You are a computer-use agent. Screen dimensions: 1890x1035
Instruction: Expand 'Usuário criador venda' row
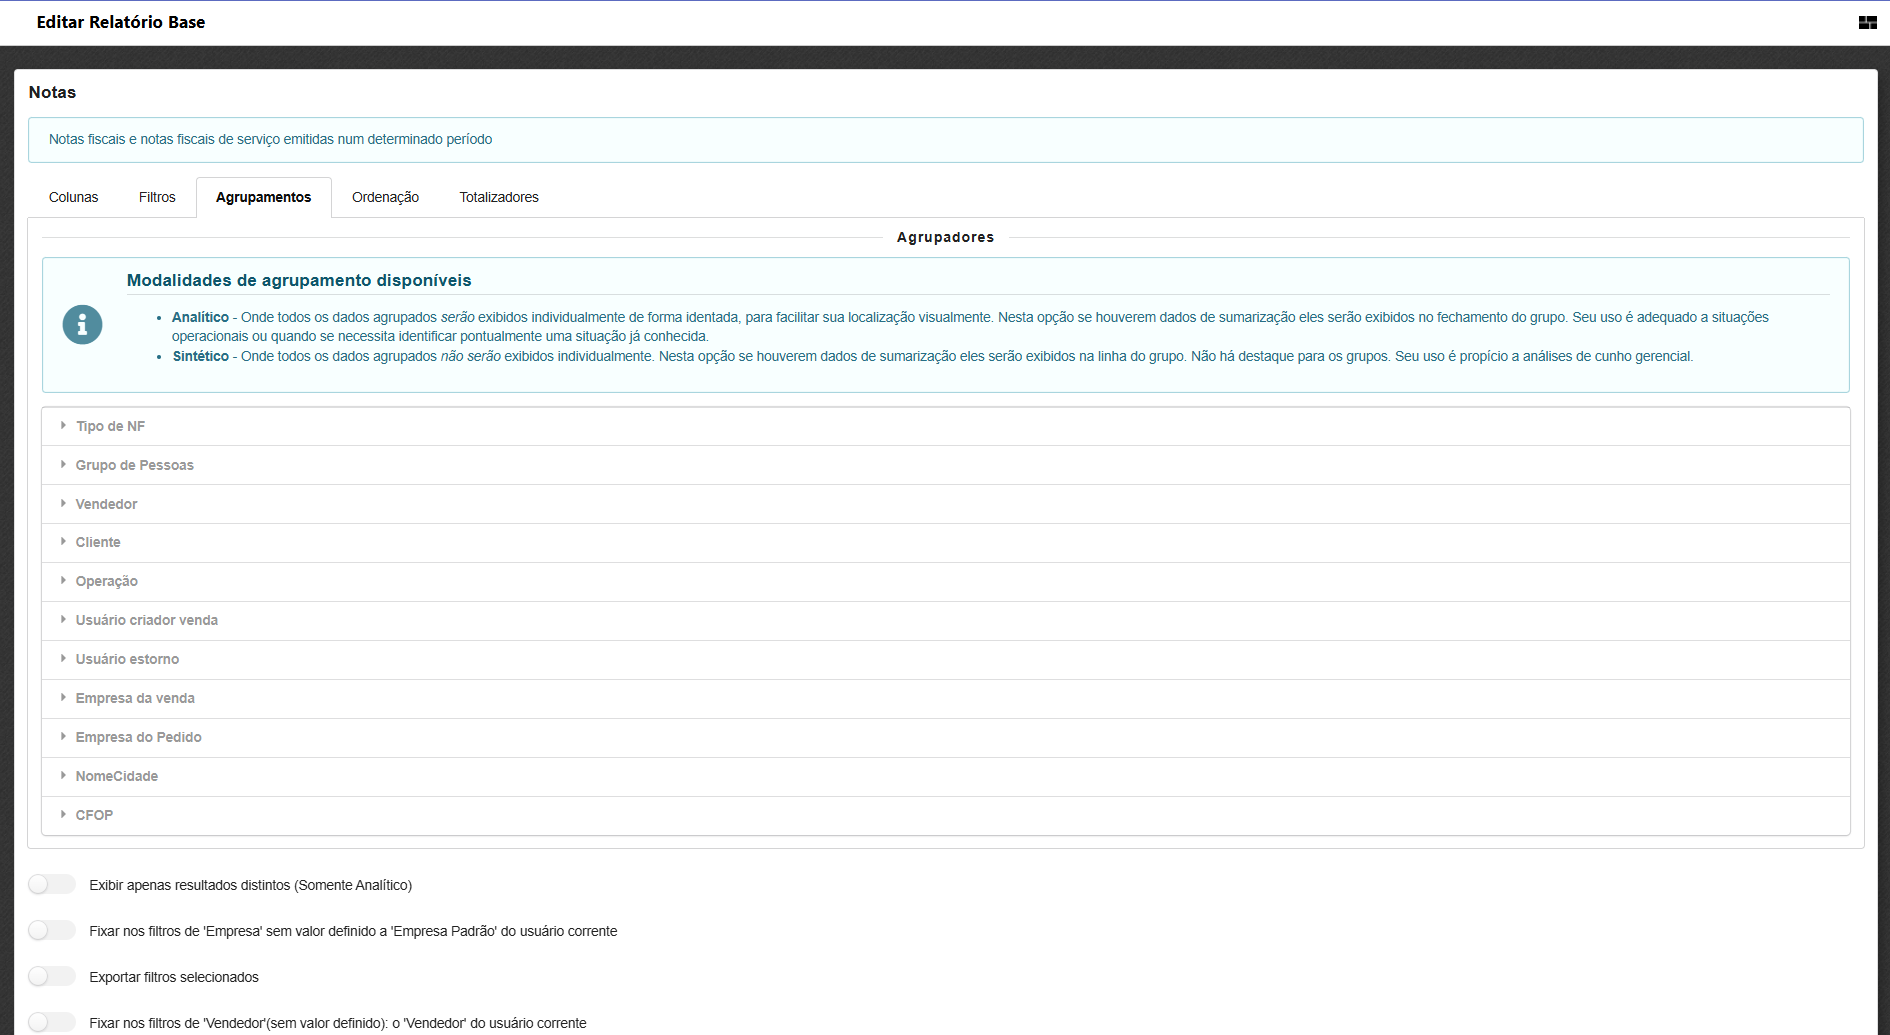point(146,620)
